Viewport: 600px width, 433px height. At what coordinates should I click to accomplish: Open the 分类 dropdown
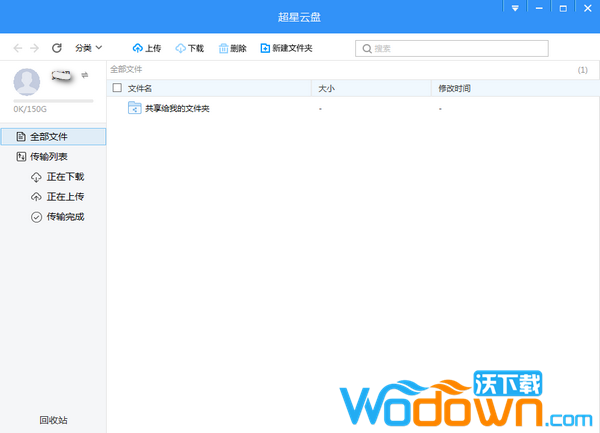click(x=88, y=48)
